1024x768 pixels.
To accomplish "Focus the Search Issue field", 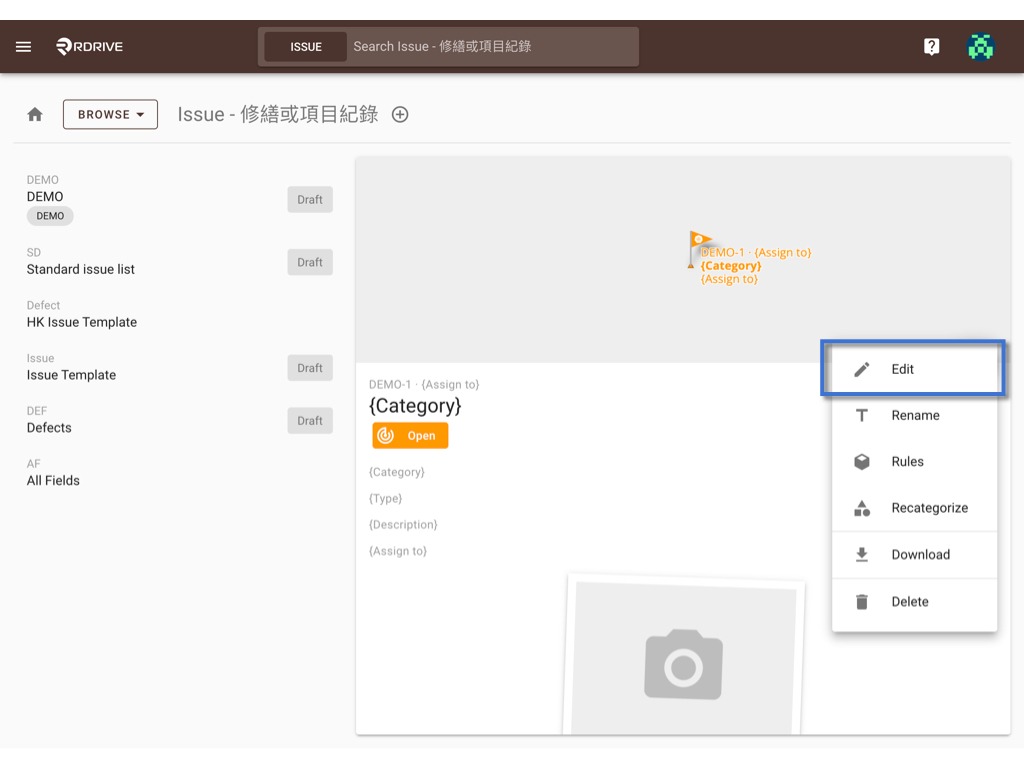I will (x=493, y=47).
